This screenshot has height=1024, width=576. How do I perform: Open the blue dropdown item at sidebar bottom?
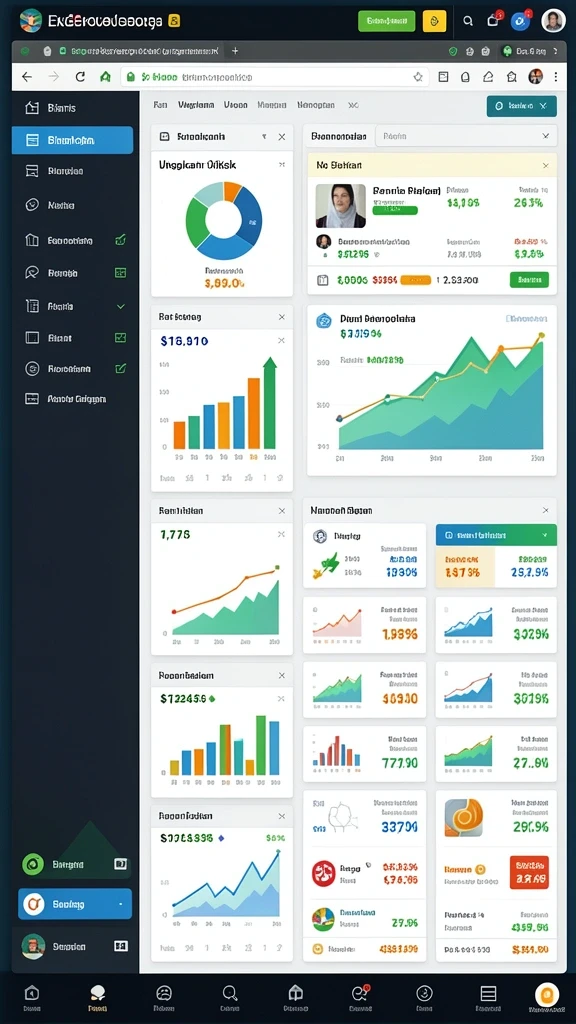point(75,904)
